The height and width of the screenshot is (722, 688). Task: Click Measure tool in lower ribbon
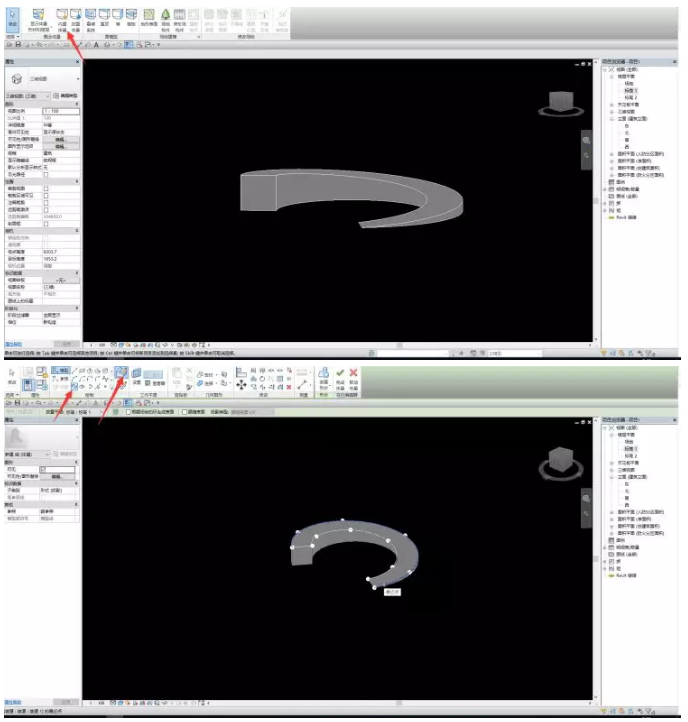click(303, 384)
